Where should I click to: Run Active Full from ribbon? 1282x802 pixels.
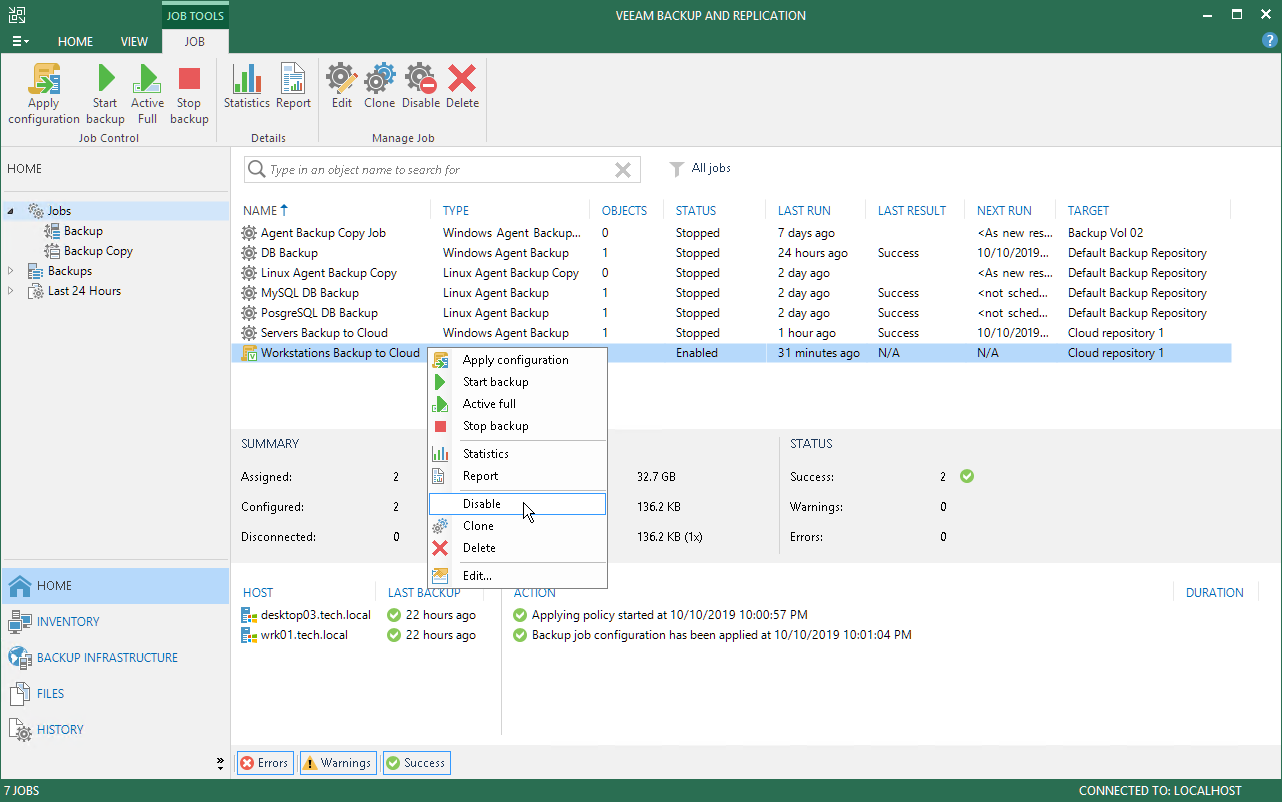[x=147, y=93]
